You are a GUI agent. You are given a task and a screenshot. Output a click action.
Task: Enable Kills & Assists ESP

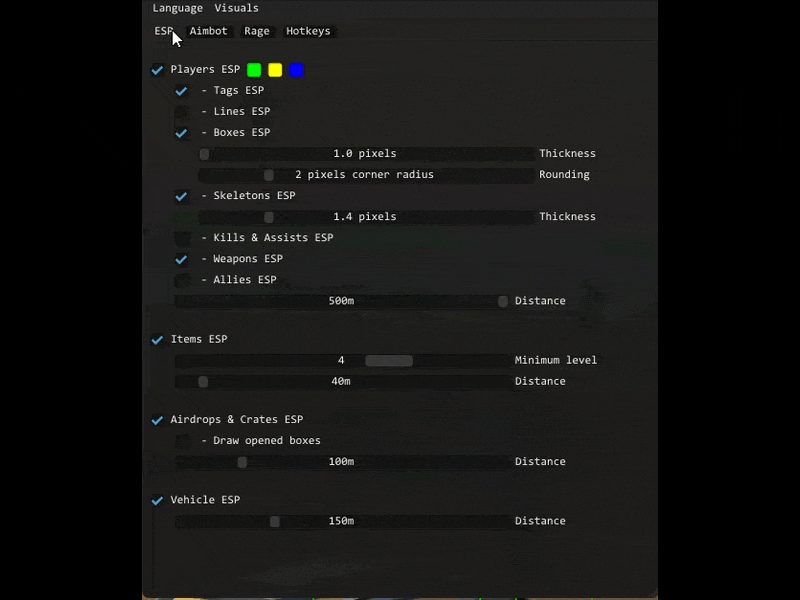181,238
